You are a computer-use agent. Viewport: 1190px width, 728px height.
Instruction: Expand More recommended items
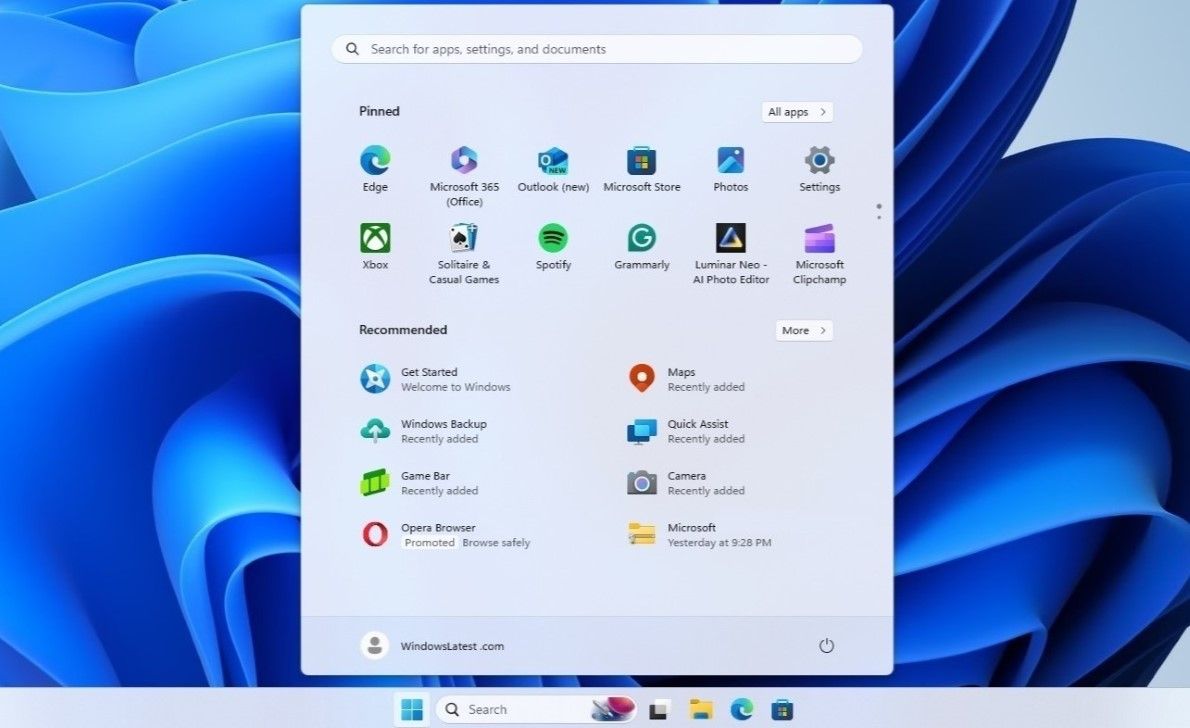tap(803, 330)
